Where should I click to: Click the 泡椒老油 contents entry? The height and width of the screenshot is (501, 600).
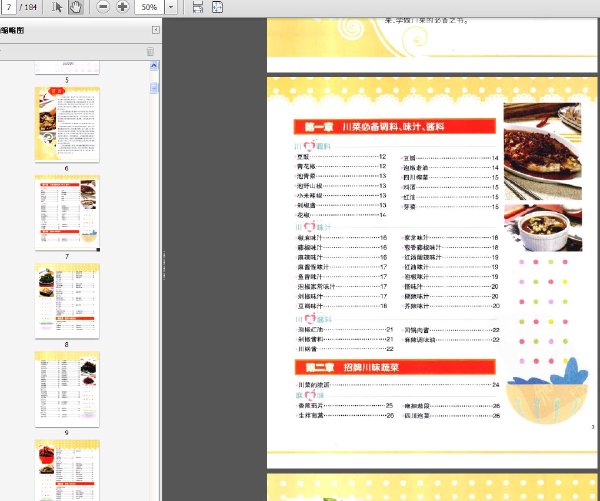[x=451, y=168]
